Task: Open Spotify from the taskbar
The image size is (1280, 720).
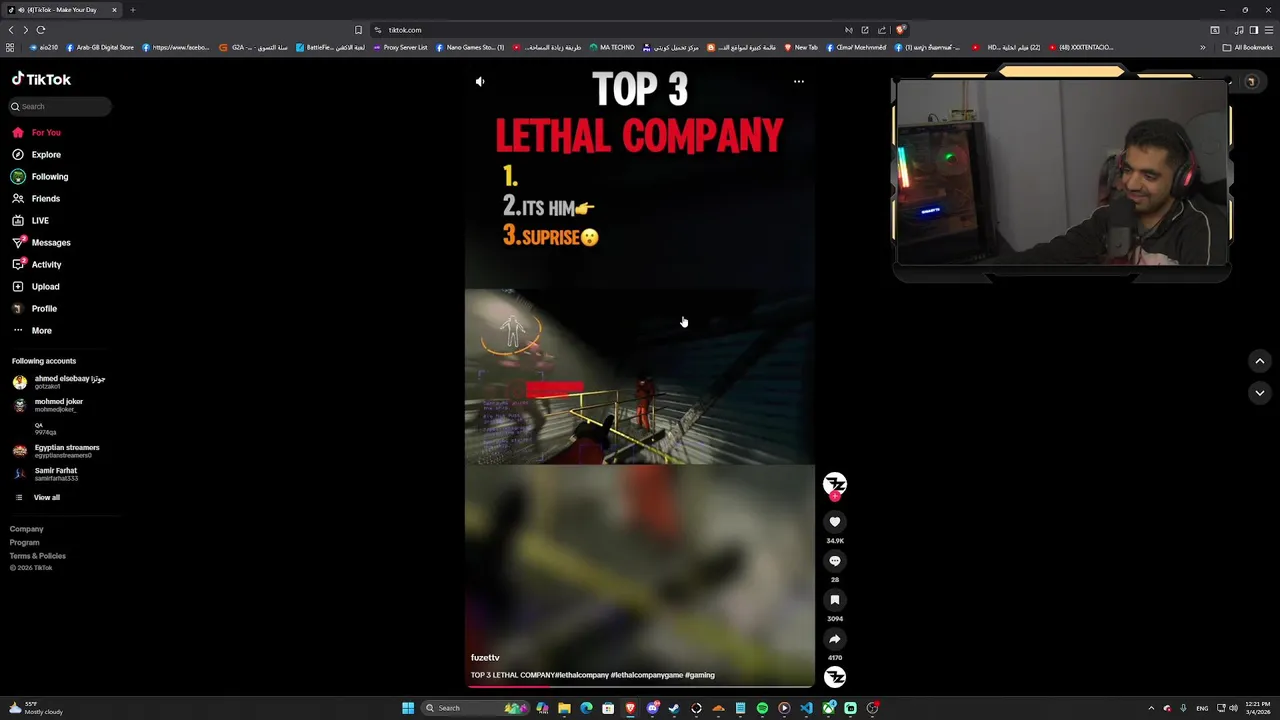Action: point(762,708)
